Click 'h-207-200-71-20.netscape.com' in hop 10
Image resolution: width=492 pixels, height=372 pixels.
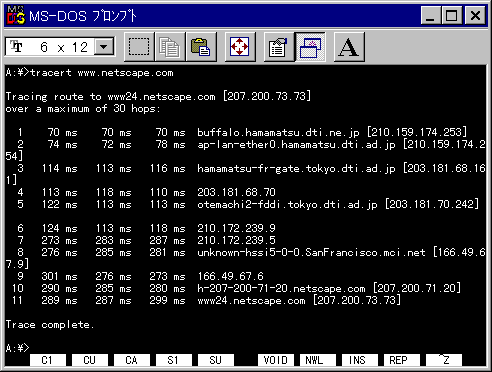[281, 288]
